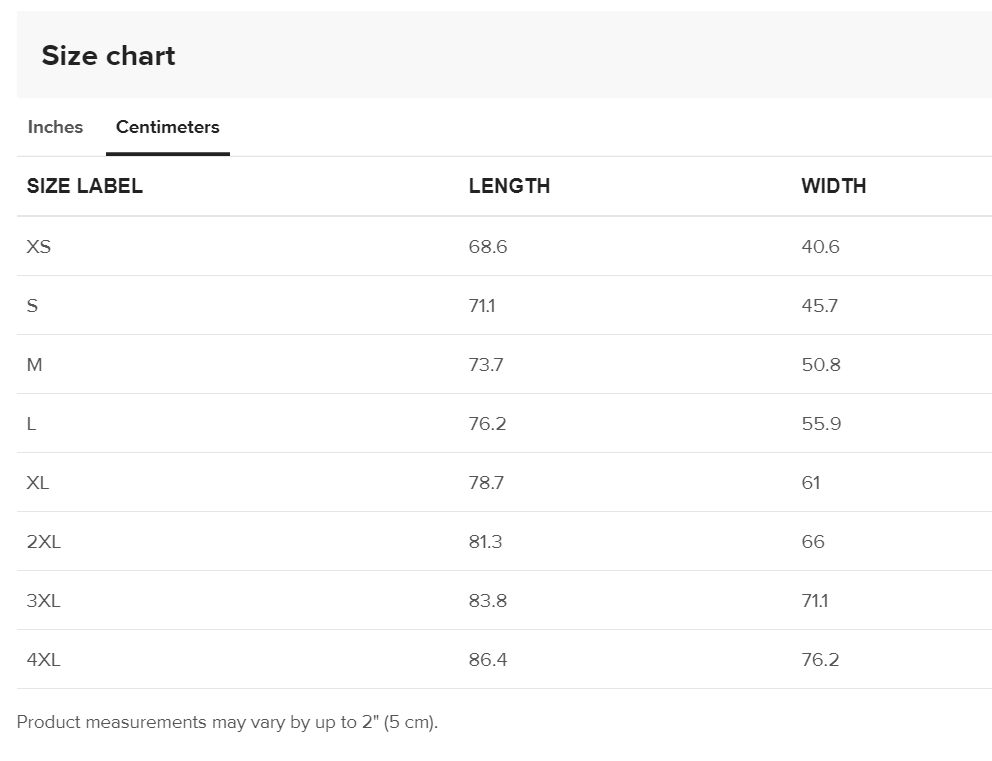
Task: Click the 2XL width value 66
Action: [813, 541]
